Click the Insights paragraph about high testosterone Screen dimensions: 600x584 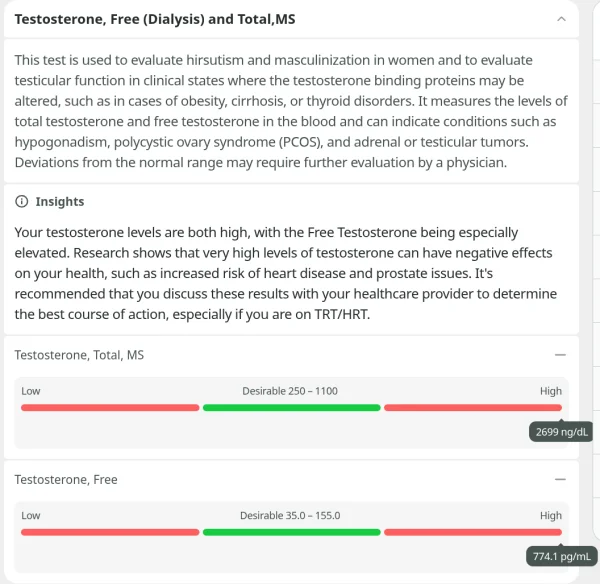[285, 273]
